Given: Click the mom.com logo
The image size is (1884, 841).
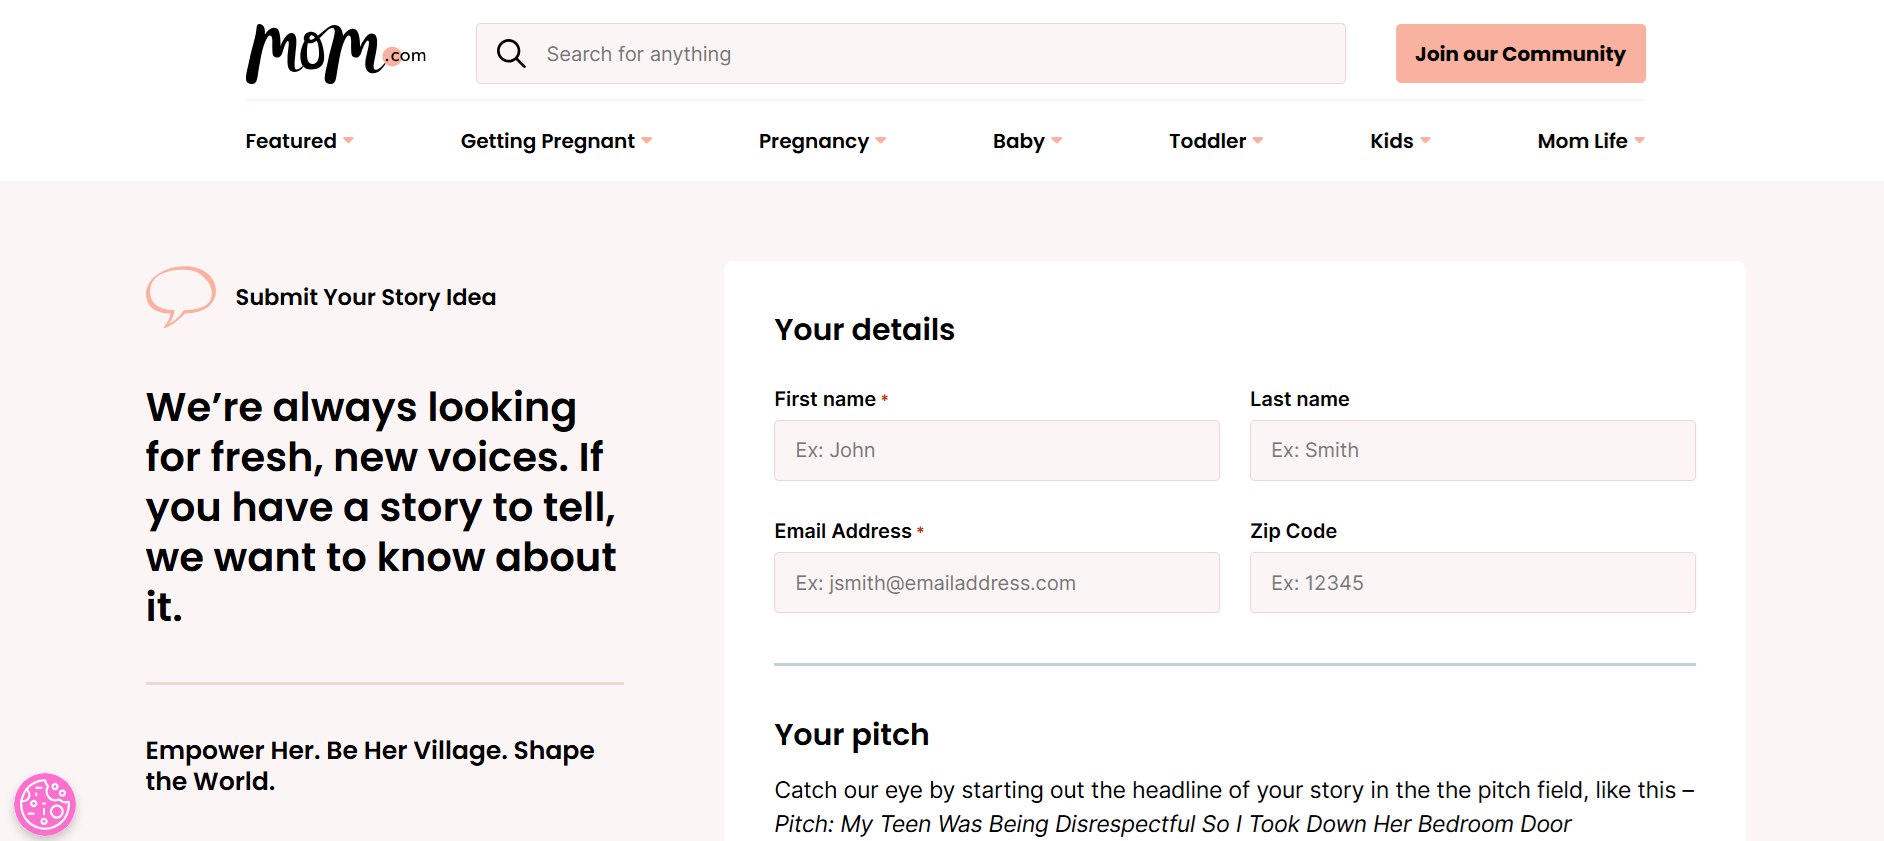Looking at the screenshot, I should coord(335,54).
